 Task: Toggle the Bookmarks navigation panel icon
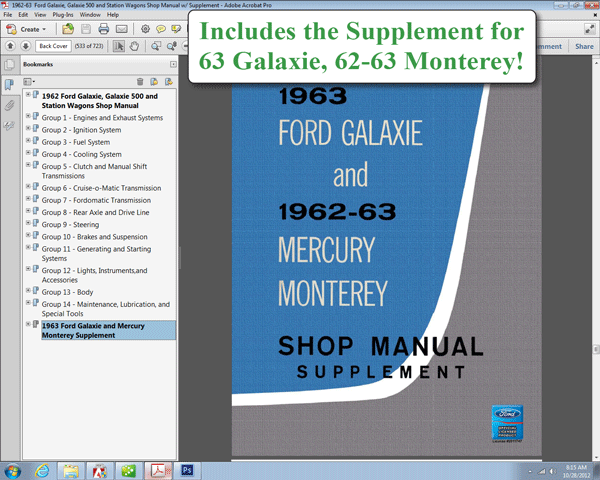point(9,84)
